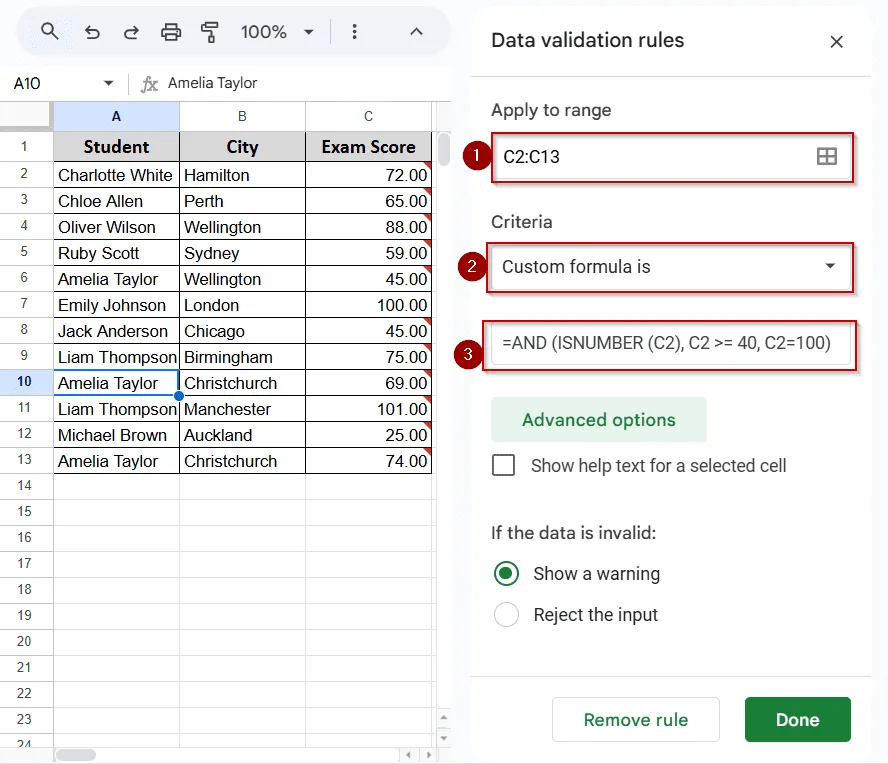The image size is (888, 764).
Task: Click the Sydney city cell
Action: tap(242, 253)
